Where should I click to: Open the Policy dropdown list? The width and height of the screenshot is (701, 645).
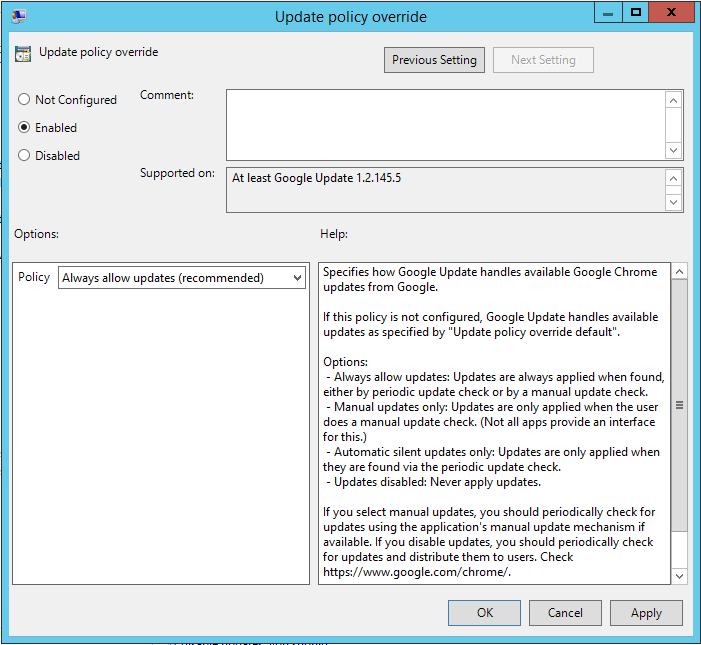(x=182, y=278)
